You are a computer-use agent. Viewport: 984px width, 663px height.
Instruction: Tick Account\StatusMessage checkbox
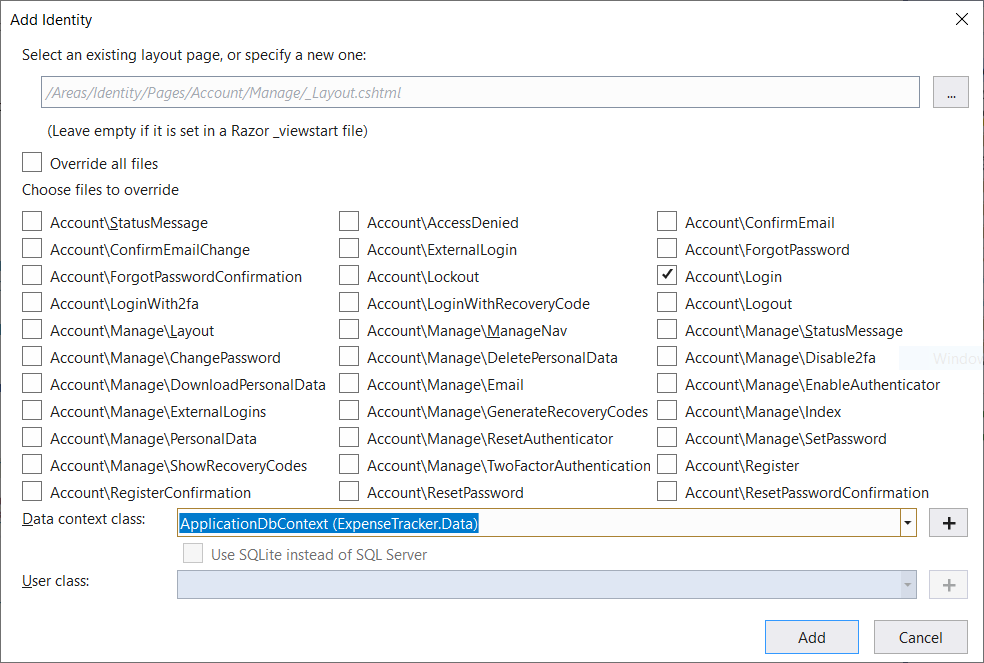(33, 222)
